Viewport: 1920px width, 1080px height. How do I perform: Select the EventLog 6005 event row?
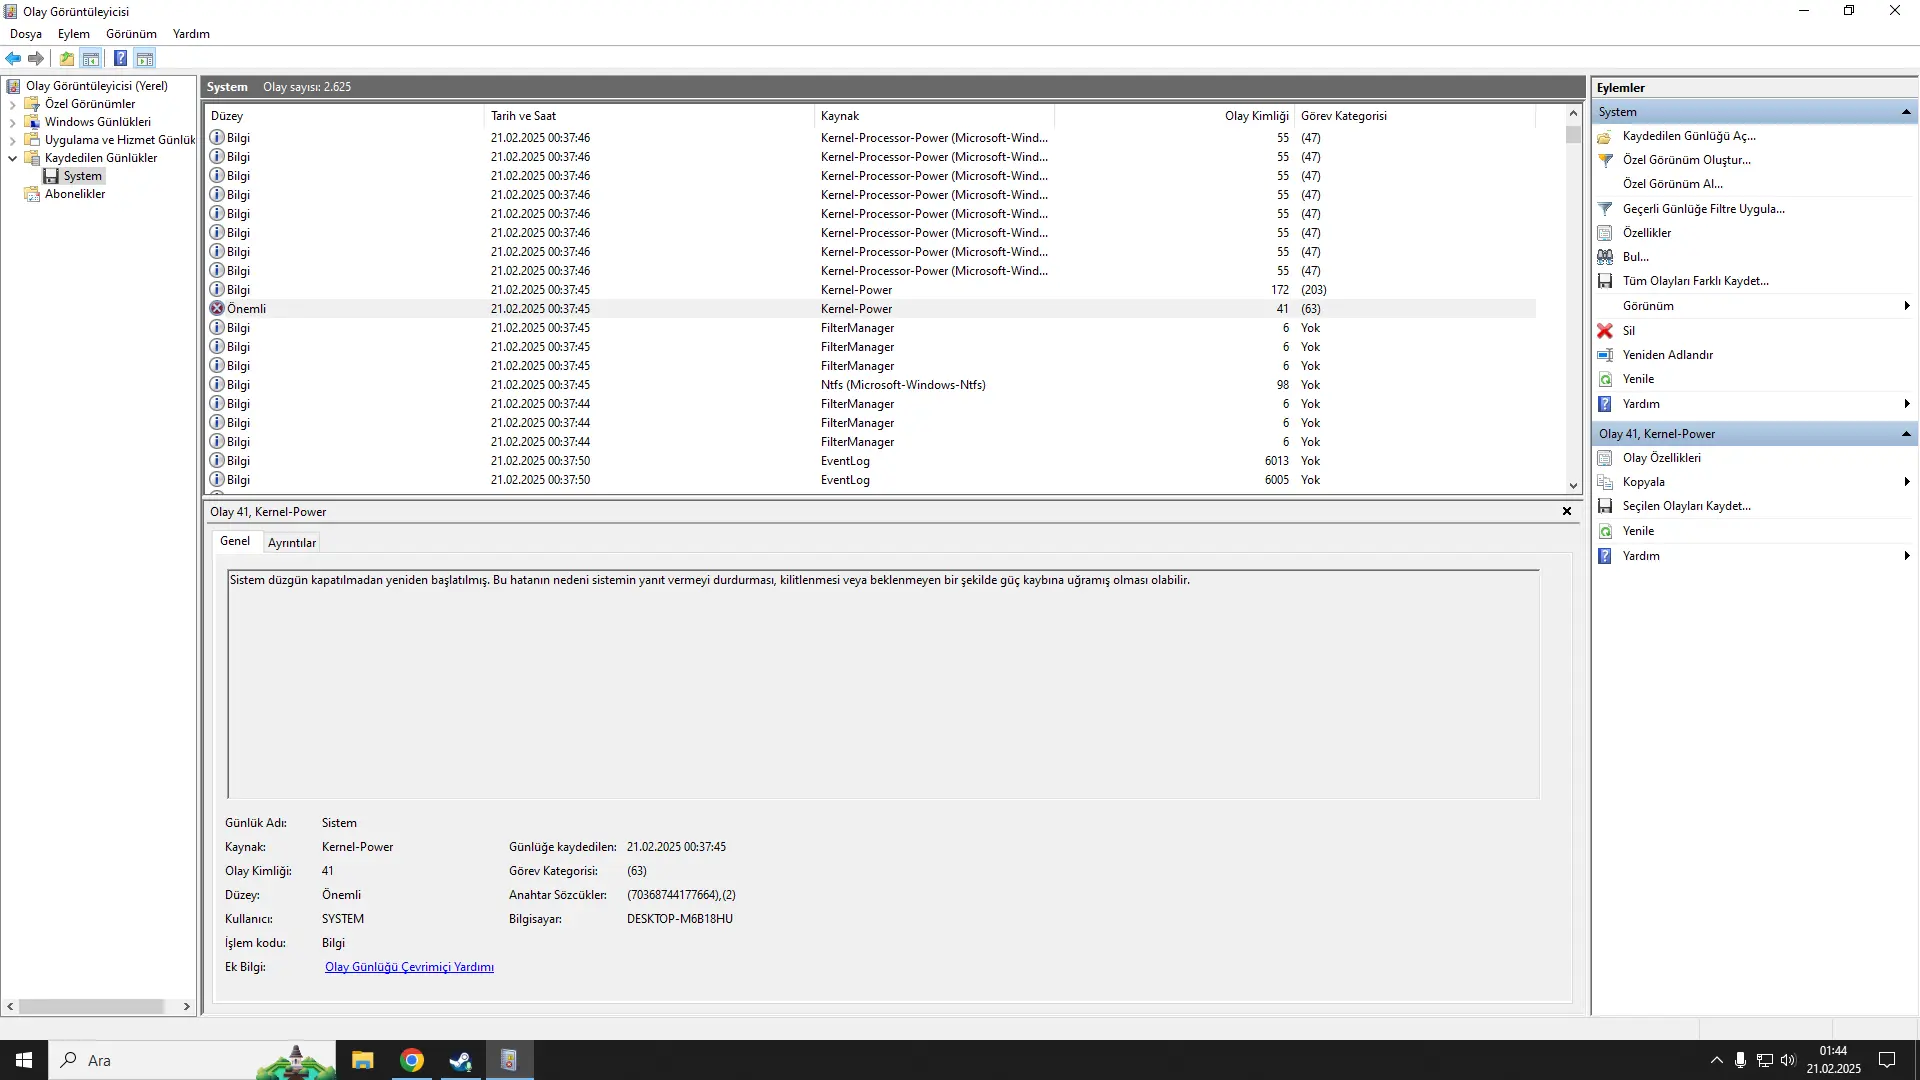coord(870,480)
